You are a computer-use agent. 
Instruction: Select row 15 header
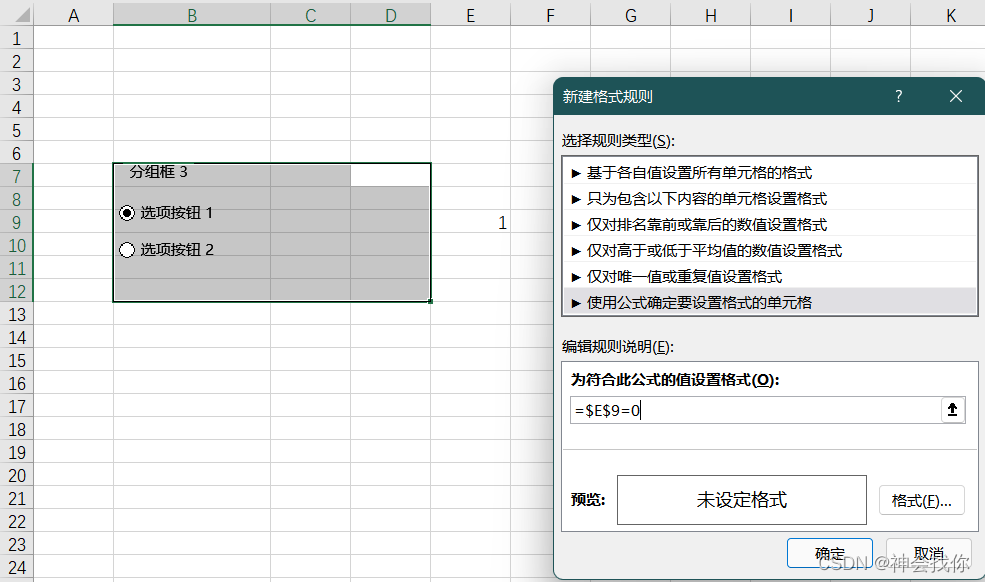click(16, 361)
